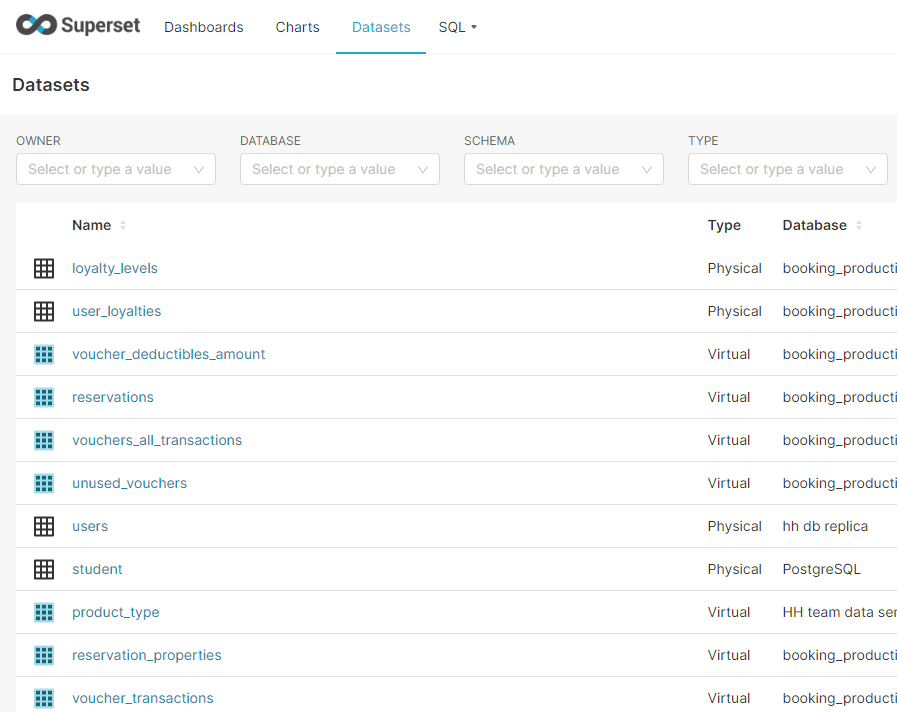Click the virtual dataset icon beside reservations
The height and width of the screenshot is (712, 897).
point(44,397)
